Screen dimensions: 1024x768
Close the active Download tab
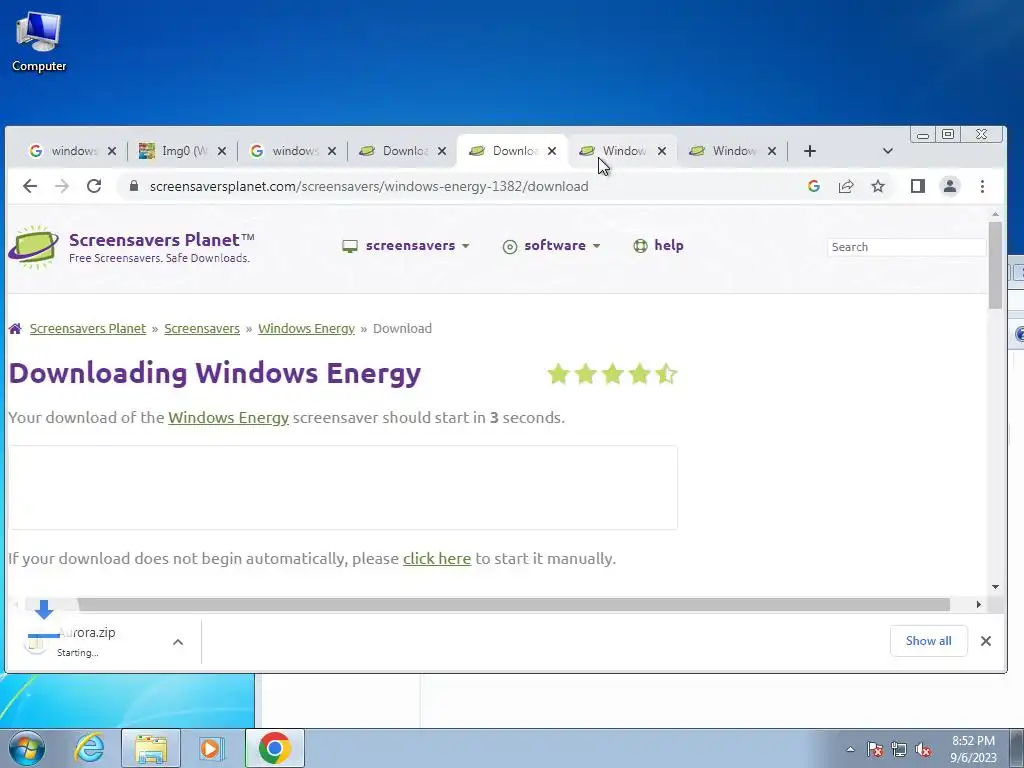tap(552, 151)
